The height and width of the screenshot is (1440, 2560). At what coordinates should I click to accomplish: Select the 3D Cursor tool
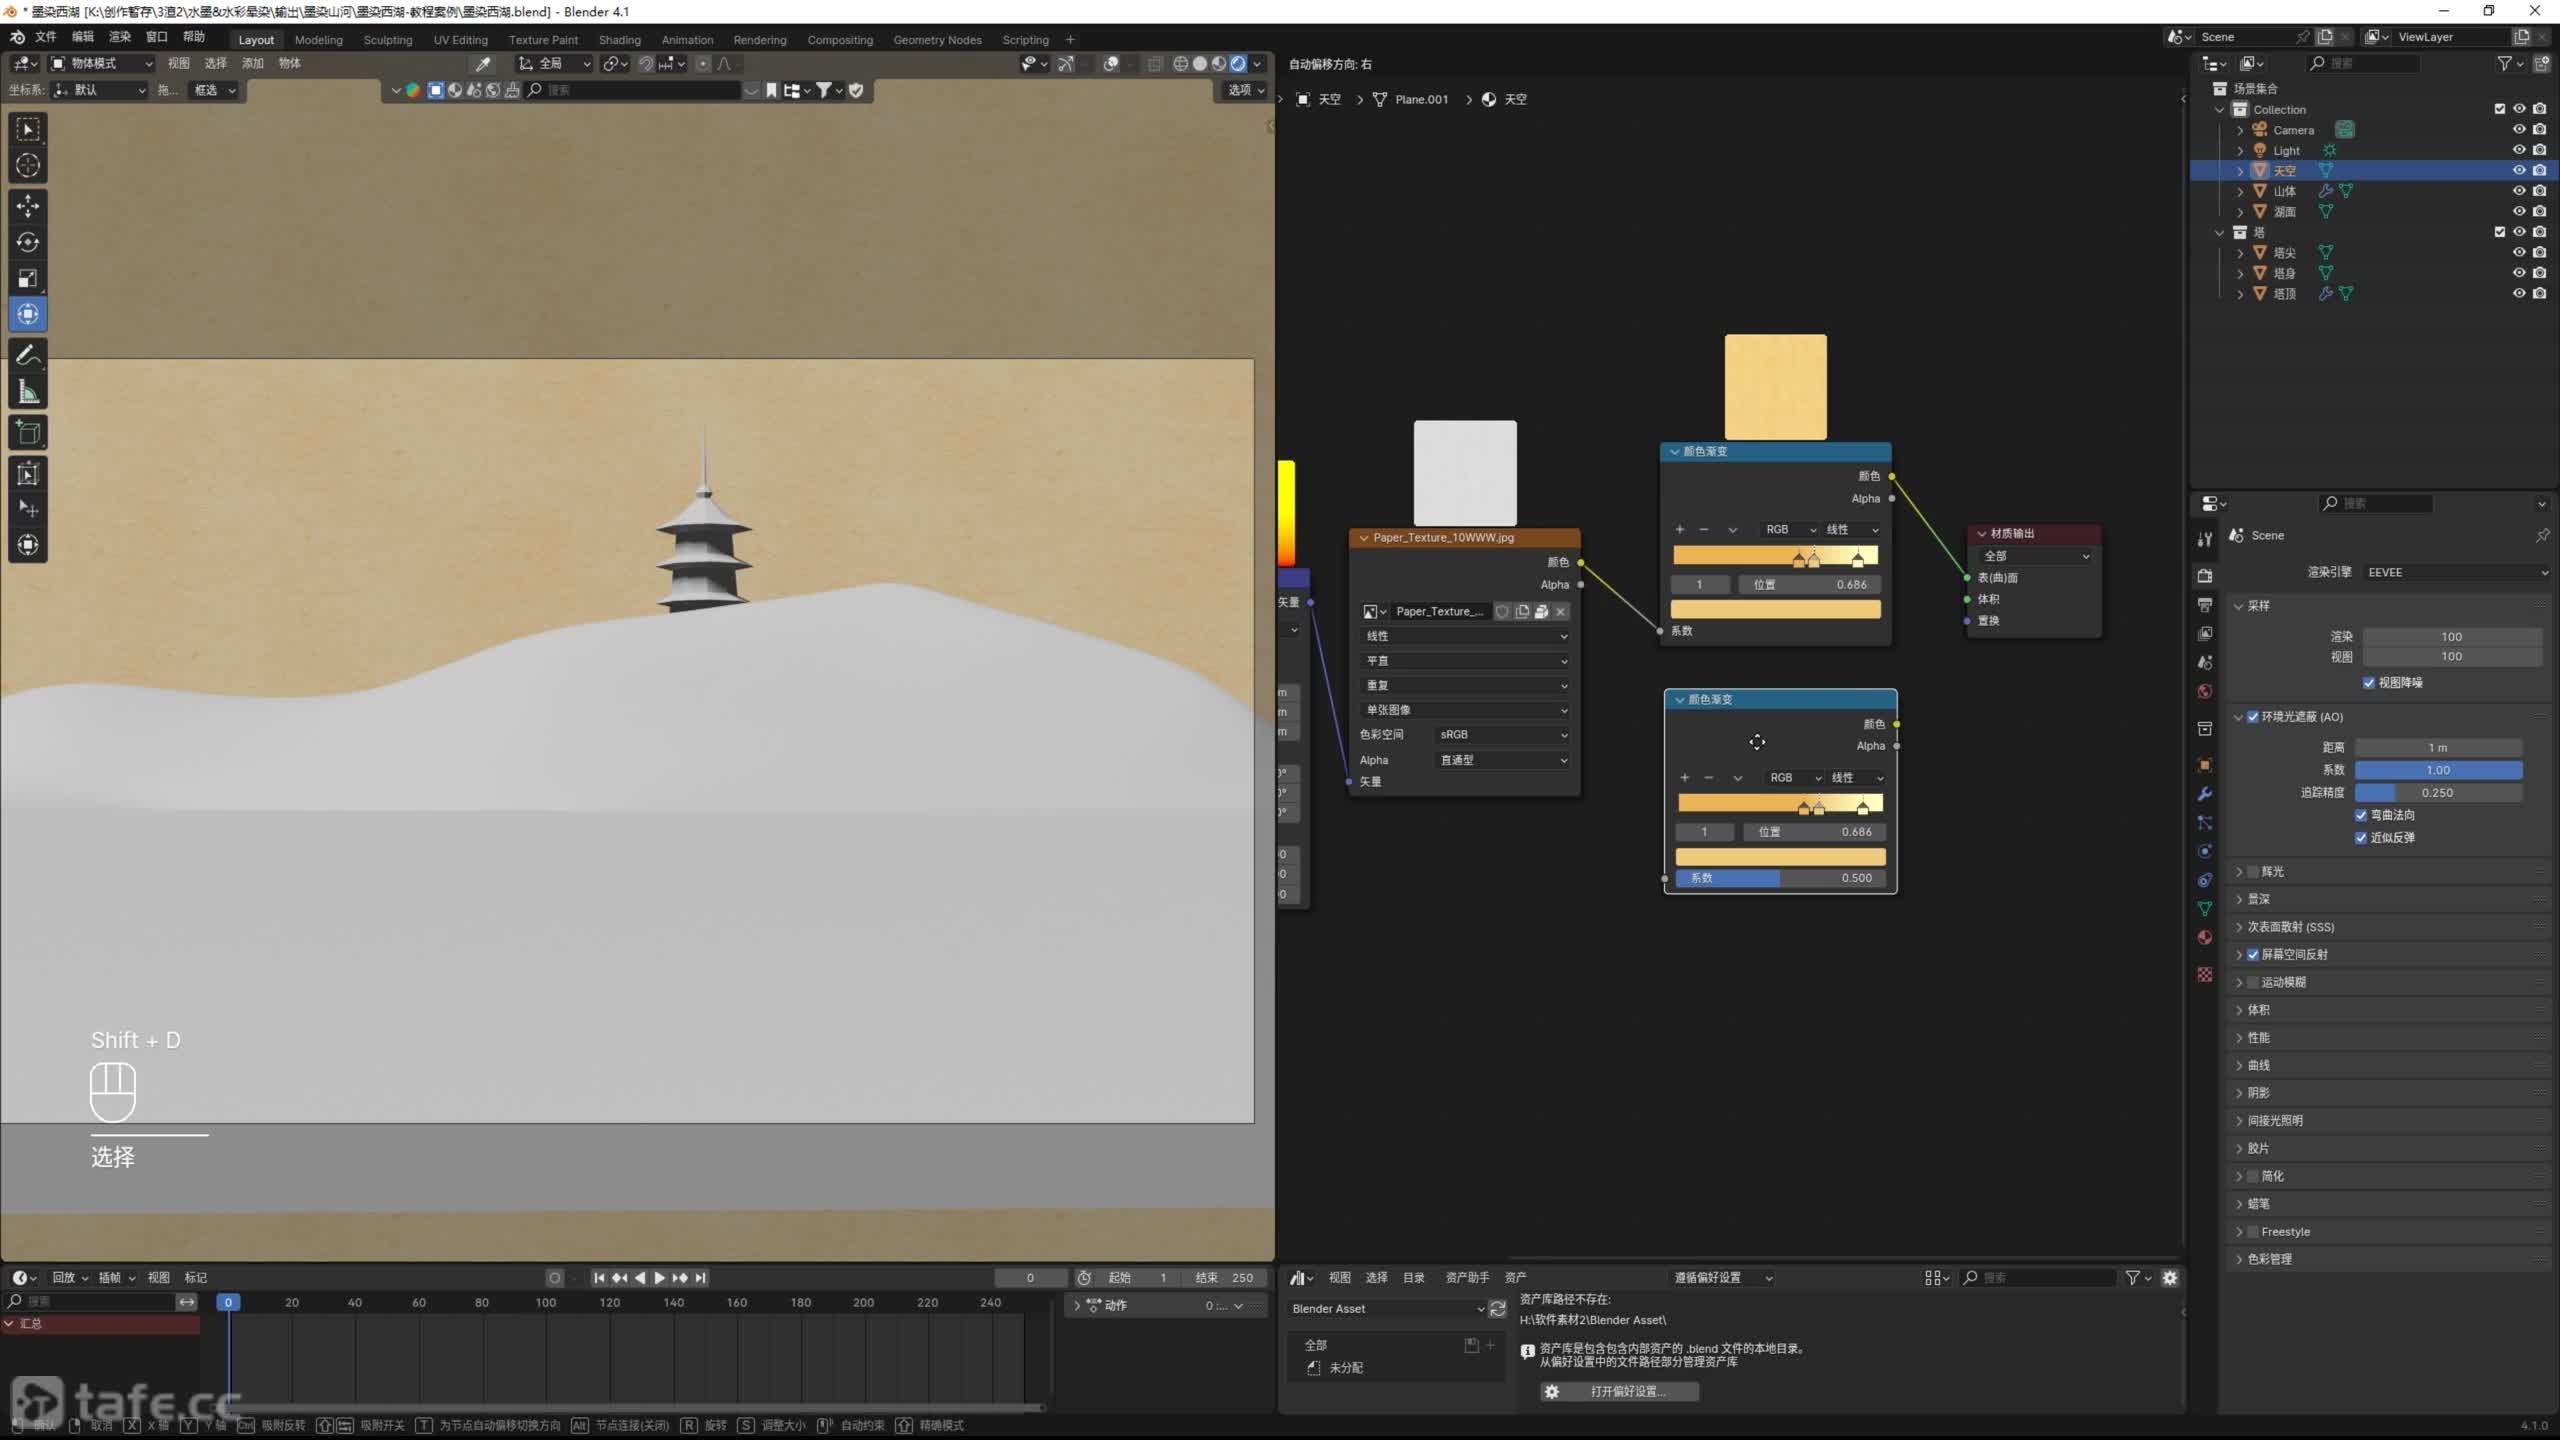[x=28, y=166]
